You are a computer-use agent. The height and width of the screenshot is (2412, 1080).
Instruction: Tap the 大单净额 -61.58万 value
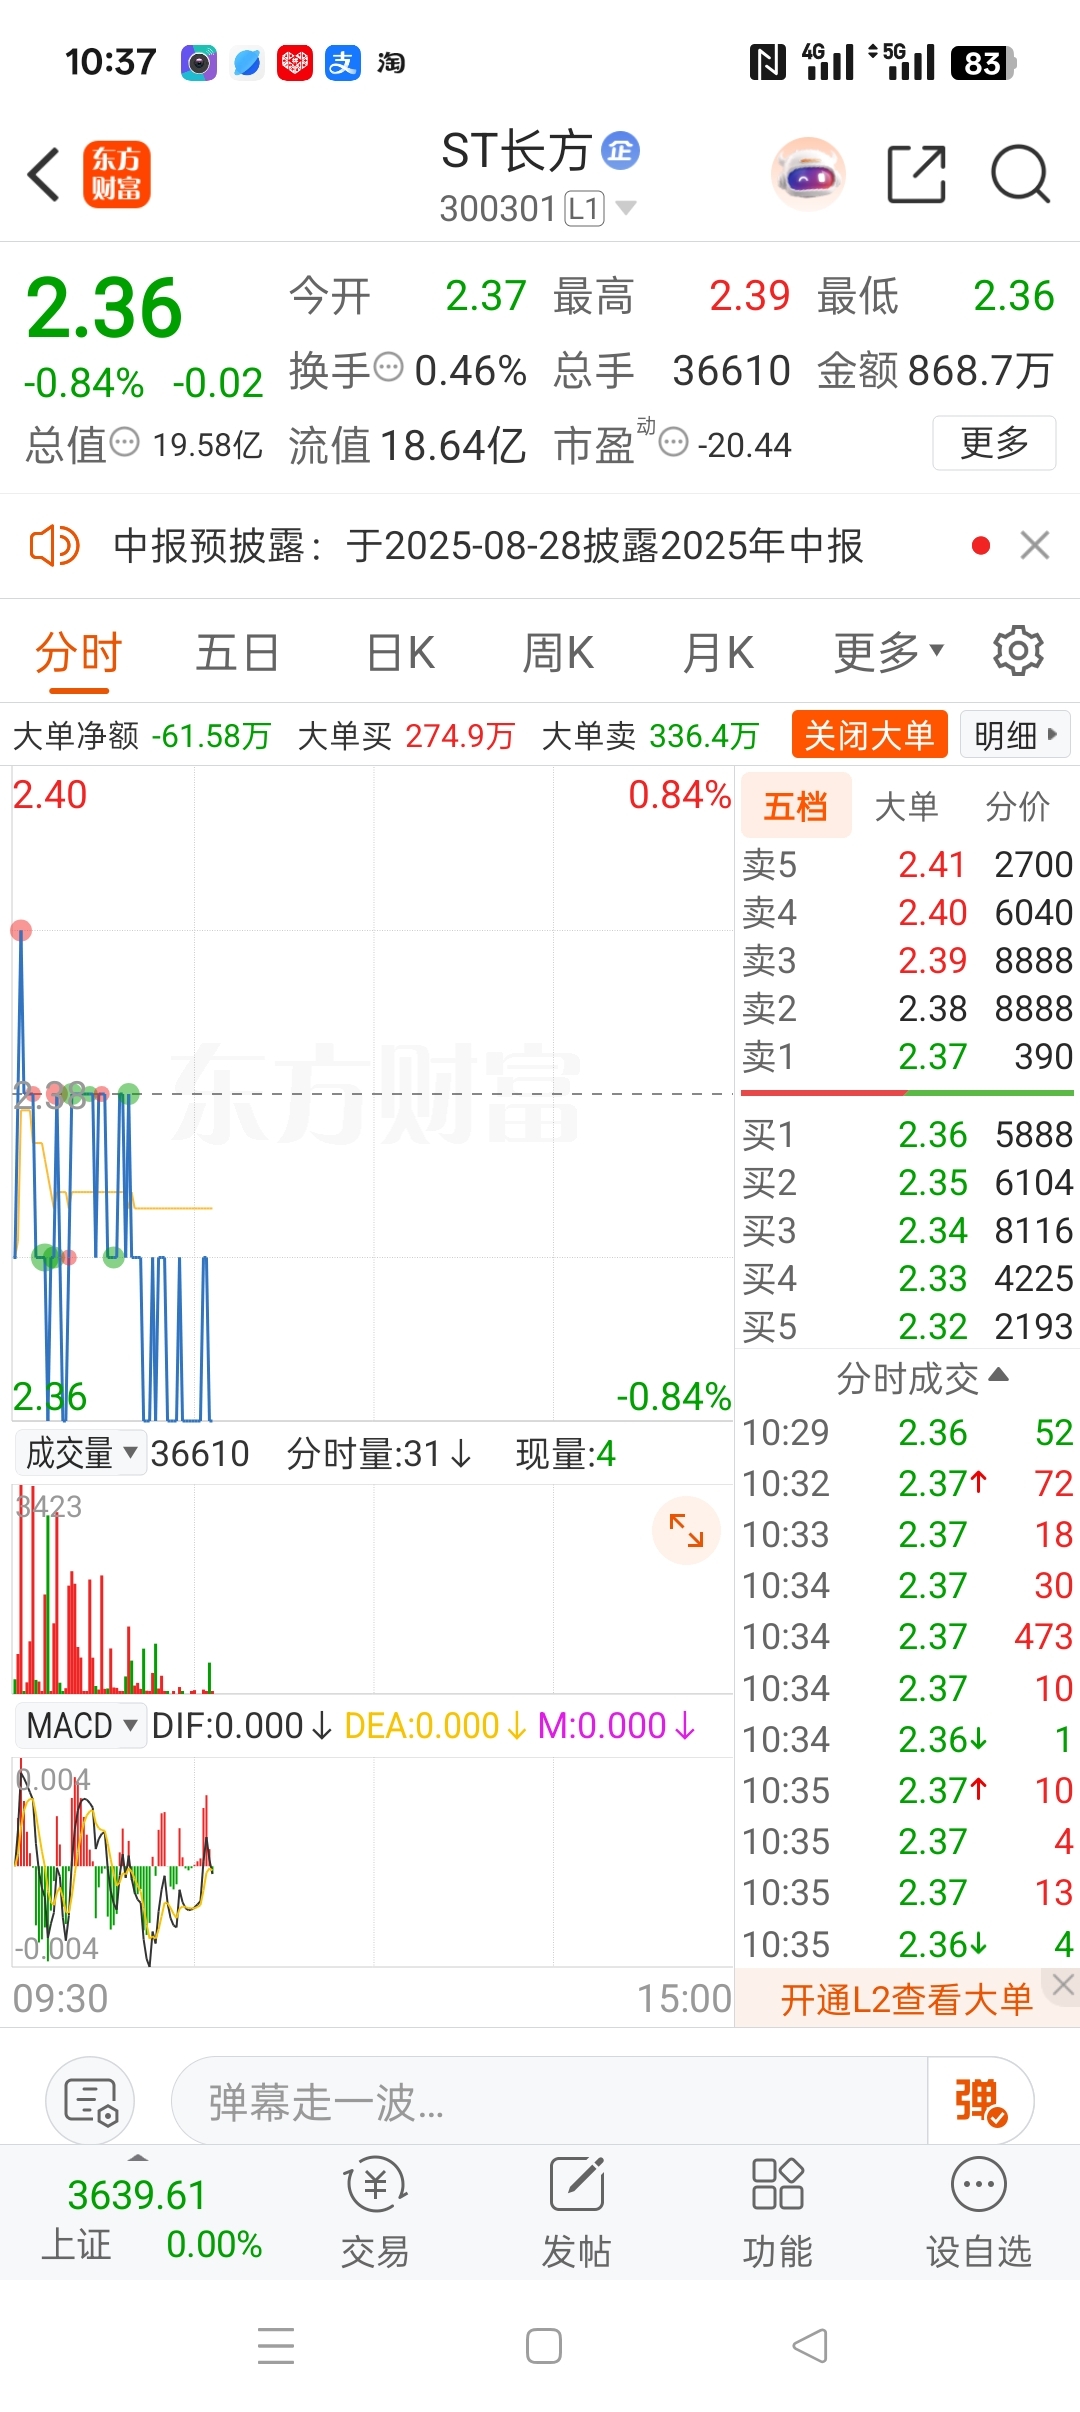(211, 736)
